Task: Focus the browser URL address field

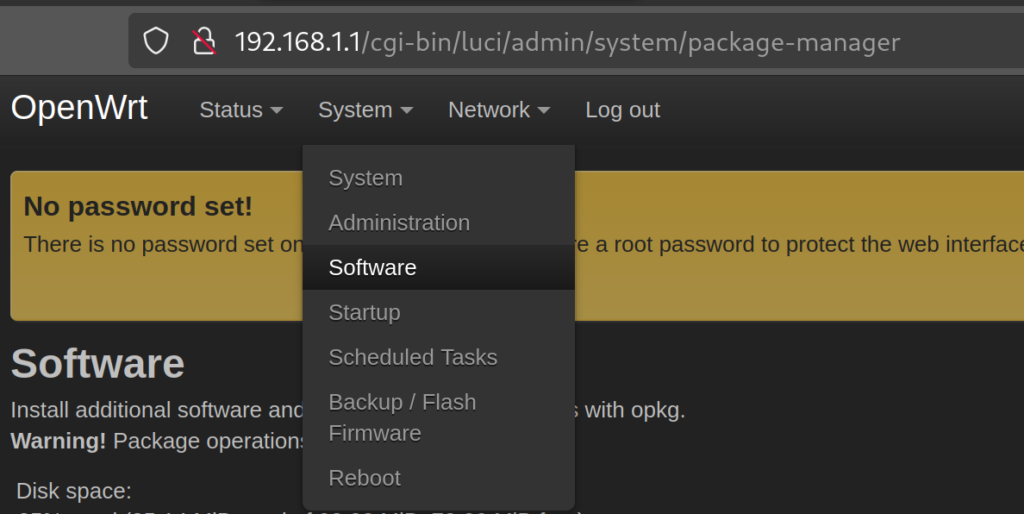Action: [x=600, y=42]
